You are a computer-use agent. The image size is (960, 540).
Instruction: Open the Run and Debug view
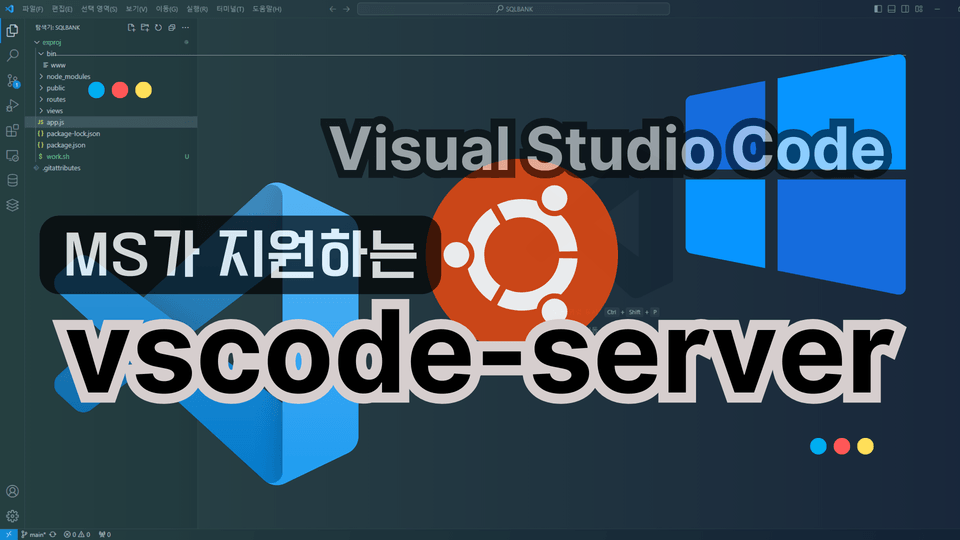click(12, 105)
